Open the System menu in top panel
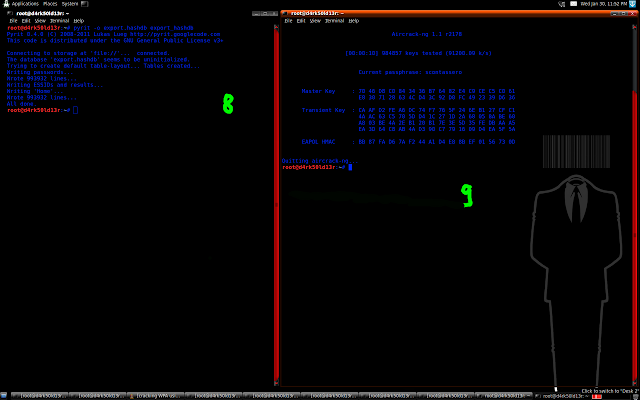Screen dimensions: 640x400 pos(70,4)
